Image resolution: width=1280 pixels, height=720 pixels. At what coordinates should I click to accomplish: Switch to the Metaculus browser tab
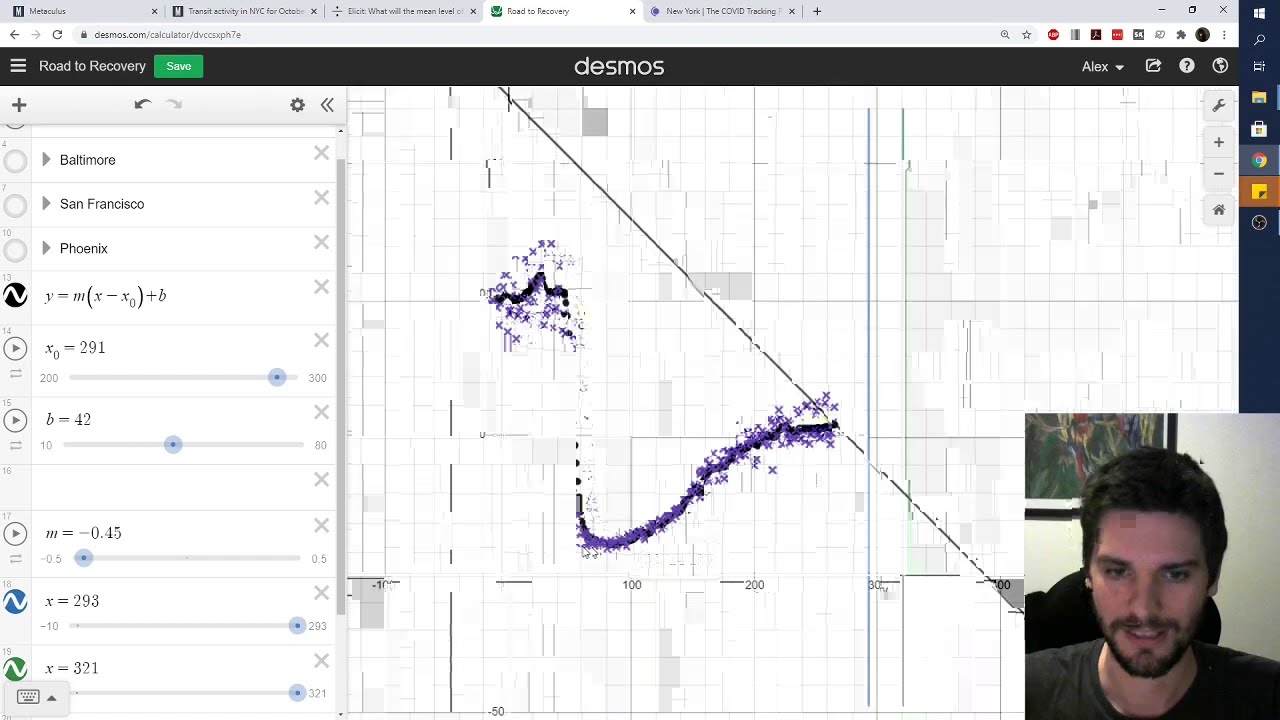[83, 11]
